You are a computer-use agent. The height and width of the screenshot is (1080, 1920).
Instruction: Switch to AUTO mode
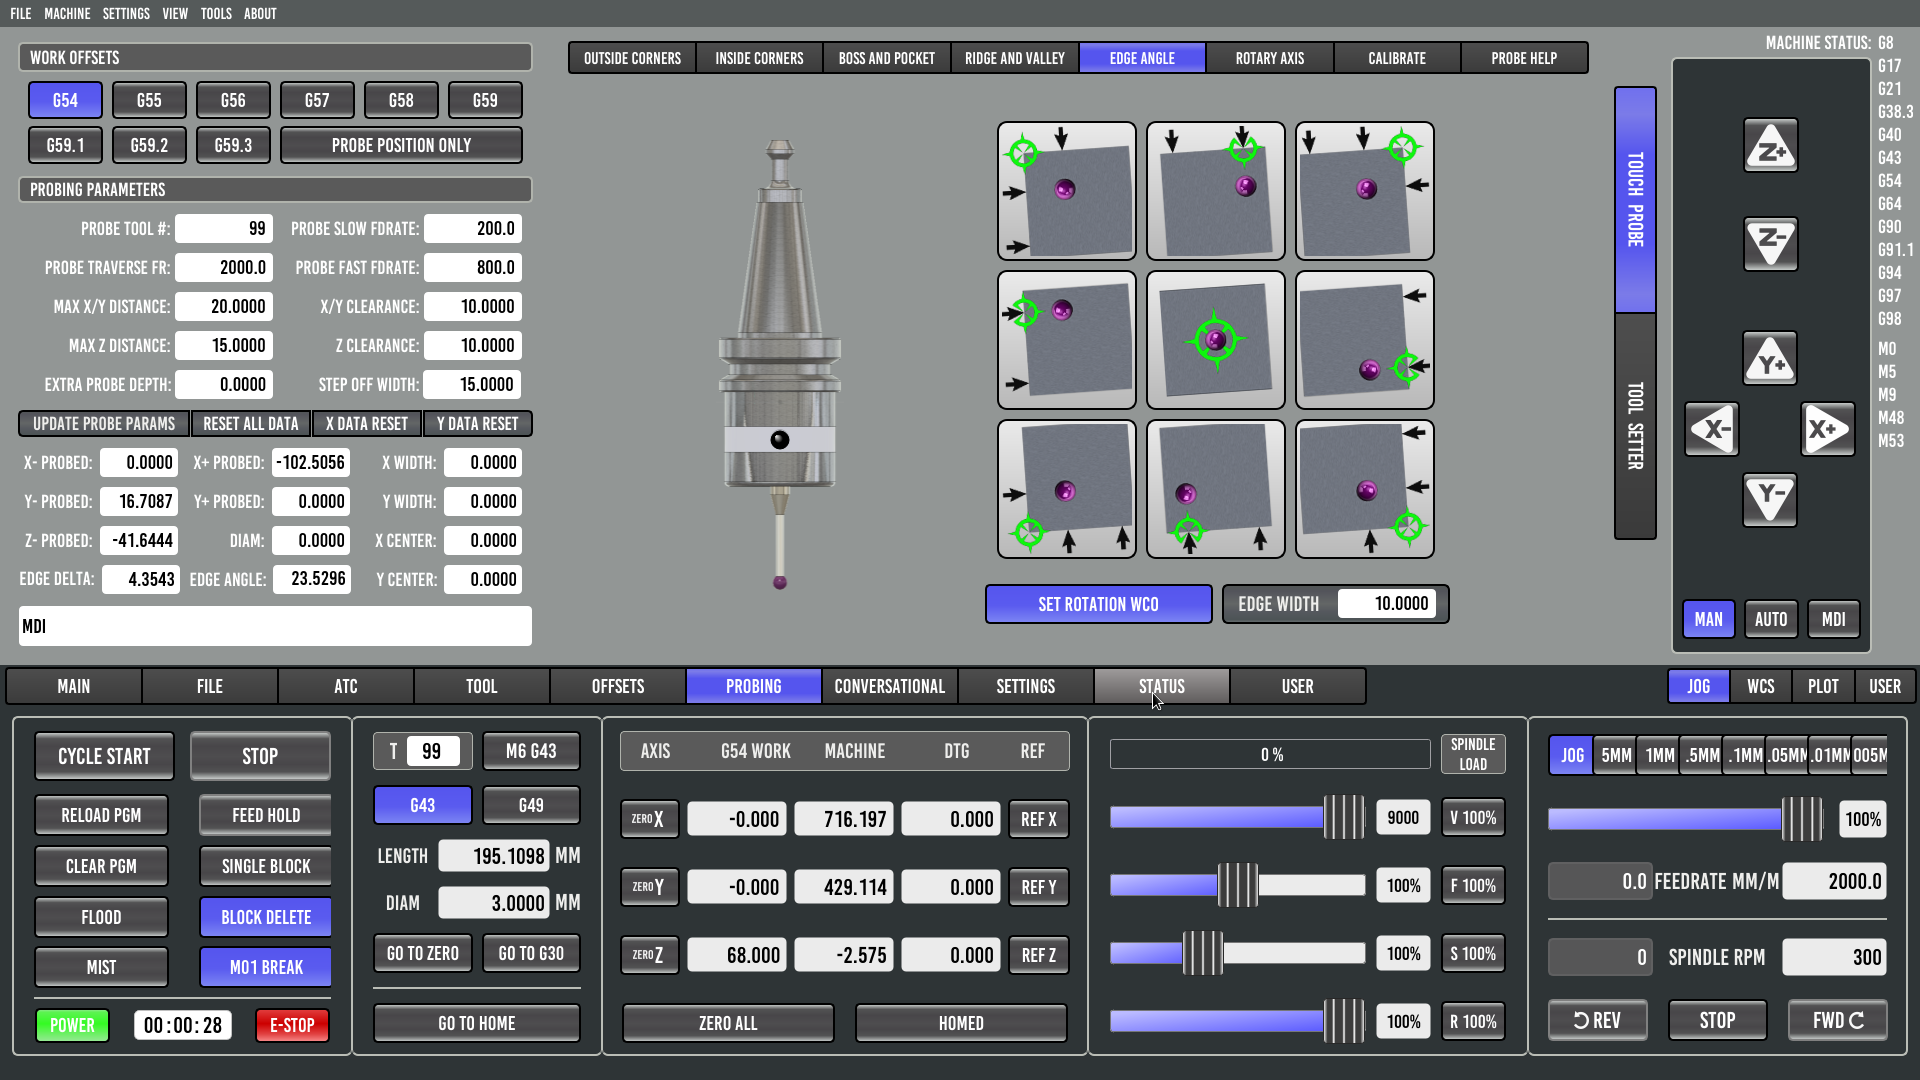[1770, 619]
